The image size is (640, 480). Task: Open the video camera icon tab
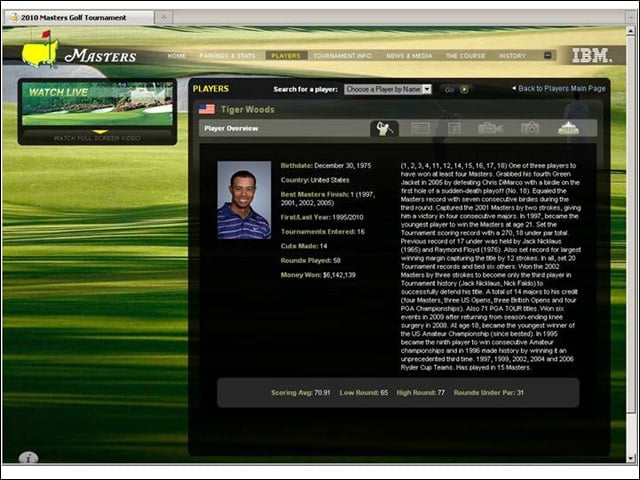pyautogui.click(x=490, y=129)
